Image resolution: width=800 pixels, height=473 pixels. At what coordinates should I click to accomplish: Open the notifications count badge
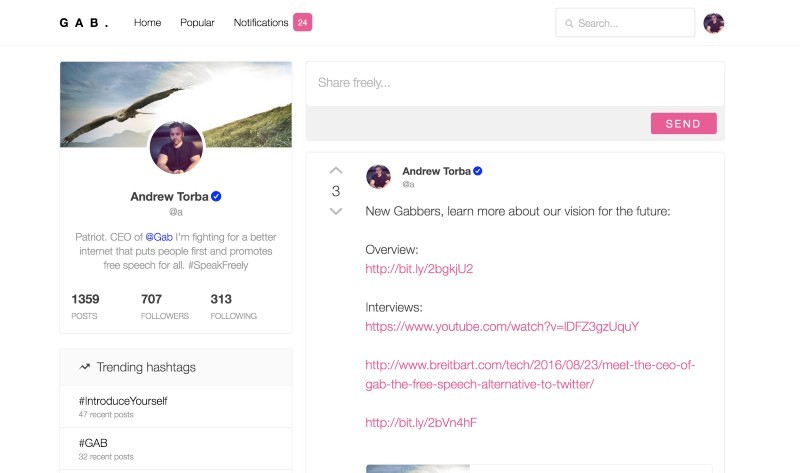pyautogui.click(x=302, y=22)
